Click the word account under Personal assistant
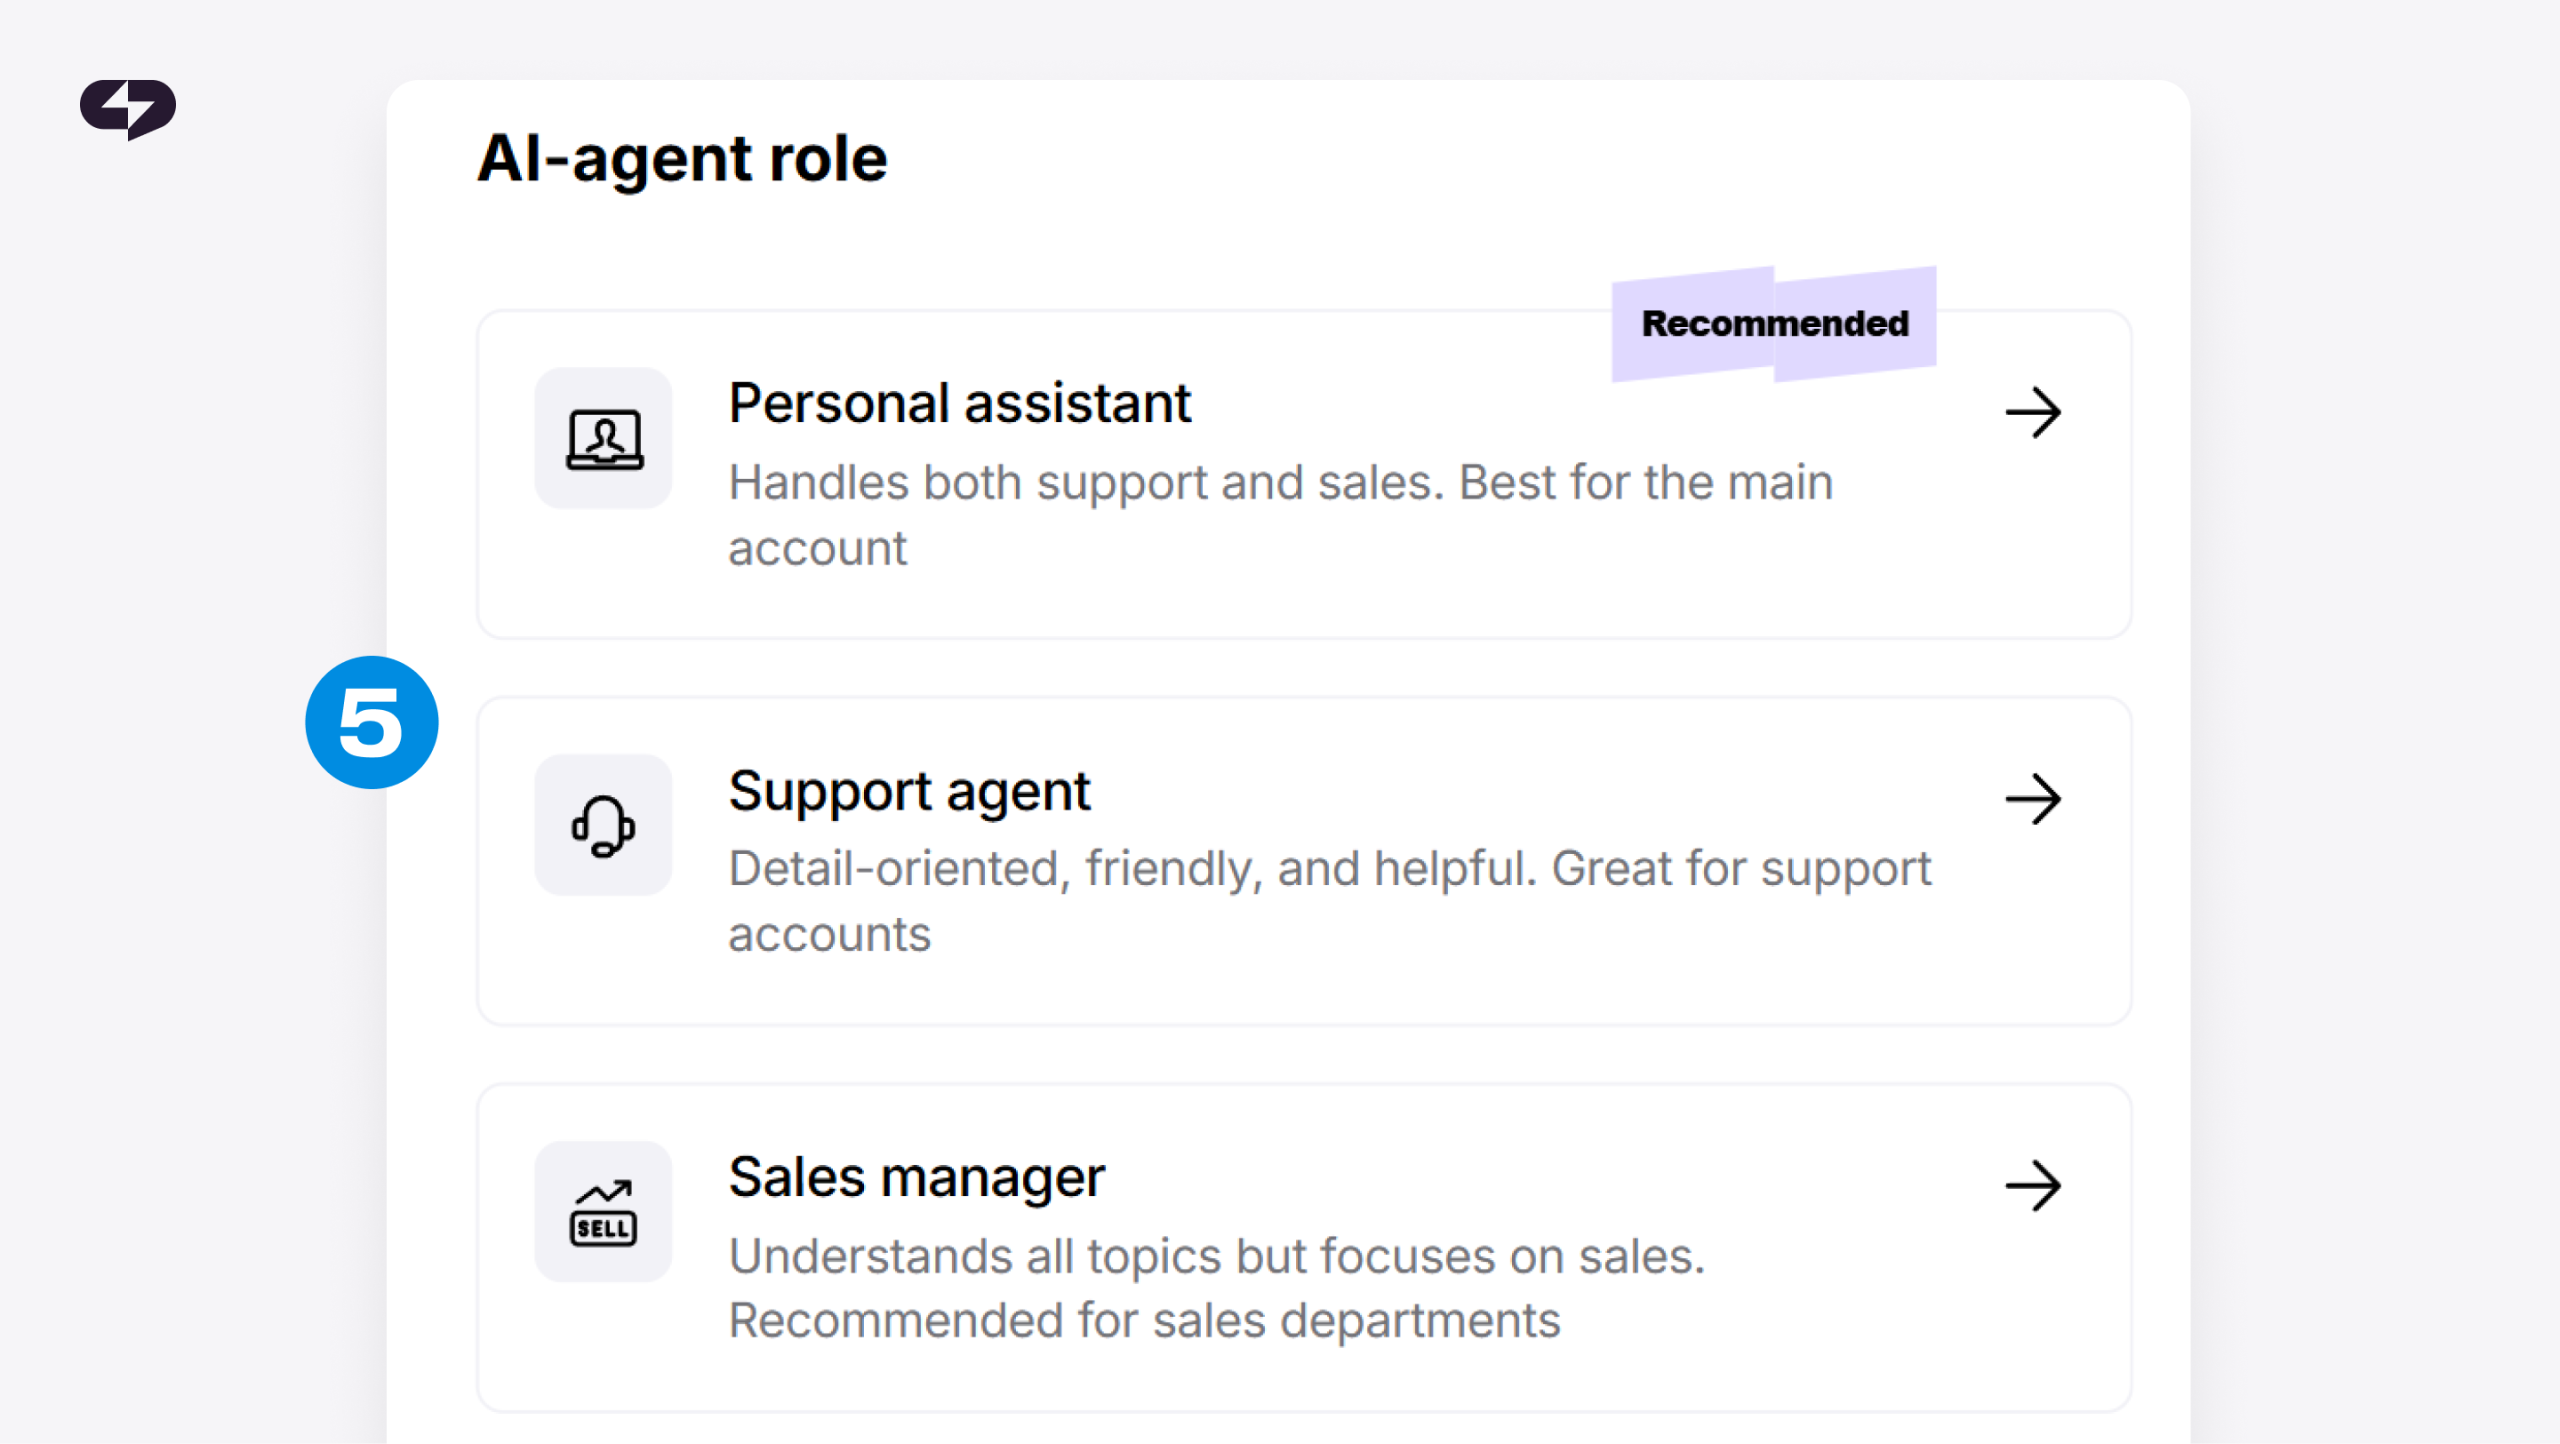The height and width of the screenshot is (1444, 2560). [x=817, y=548]
